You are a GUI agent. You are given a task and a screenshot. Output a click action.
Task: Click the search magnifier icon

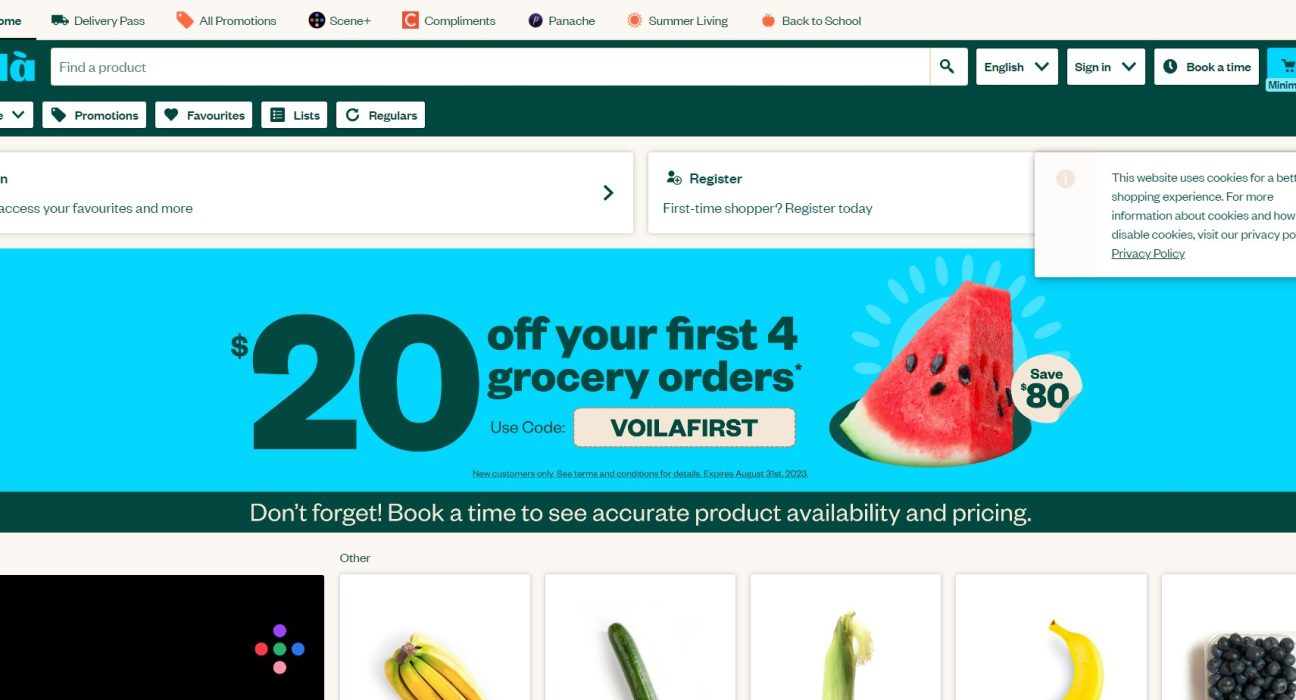point(948,67)
